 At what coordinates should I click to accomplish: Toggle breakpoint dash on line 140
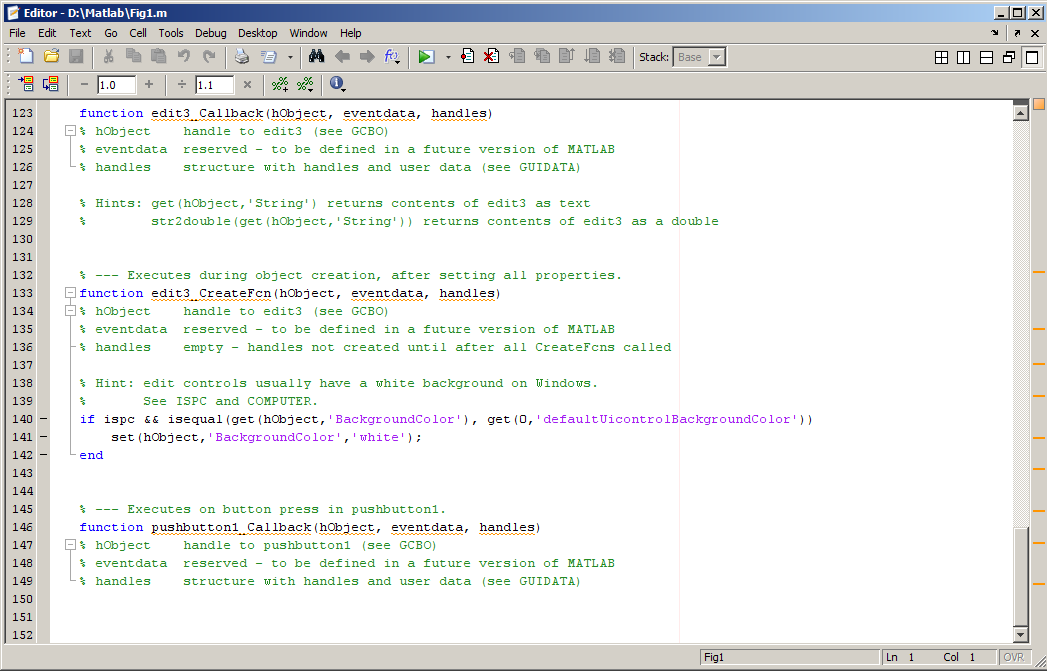pos(43,419)
